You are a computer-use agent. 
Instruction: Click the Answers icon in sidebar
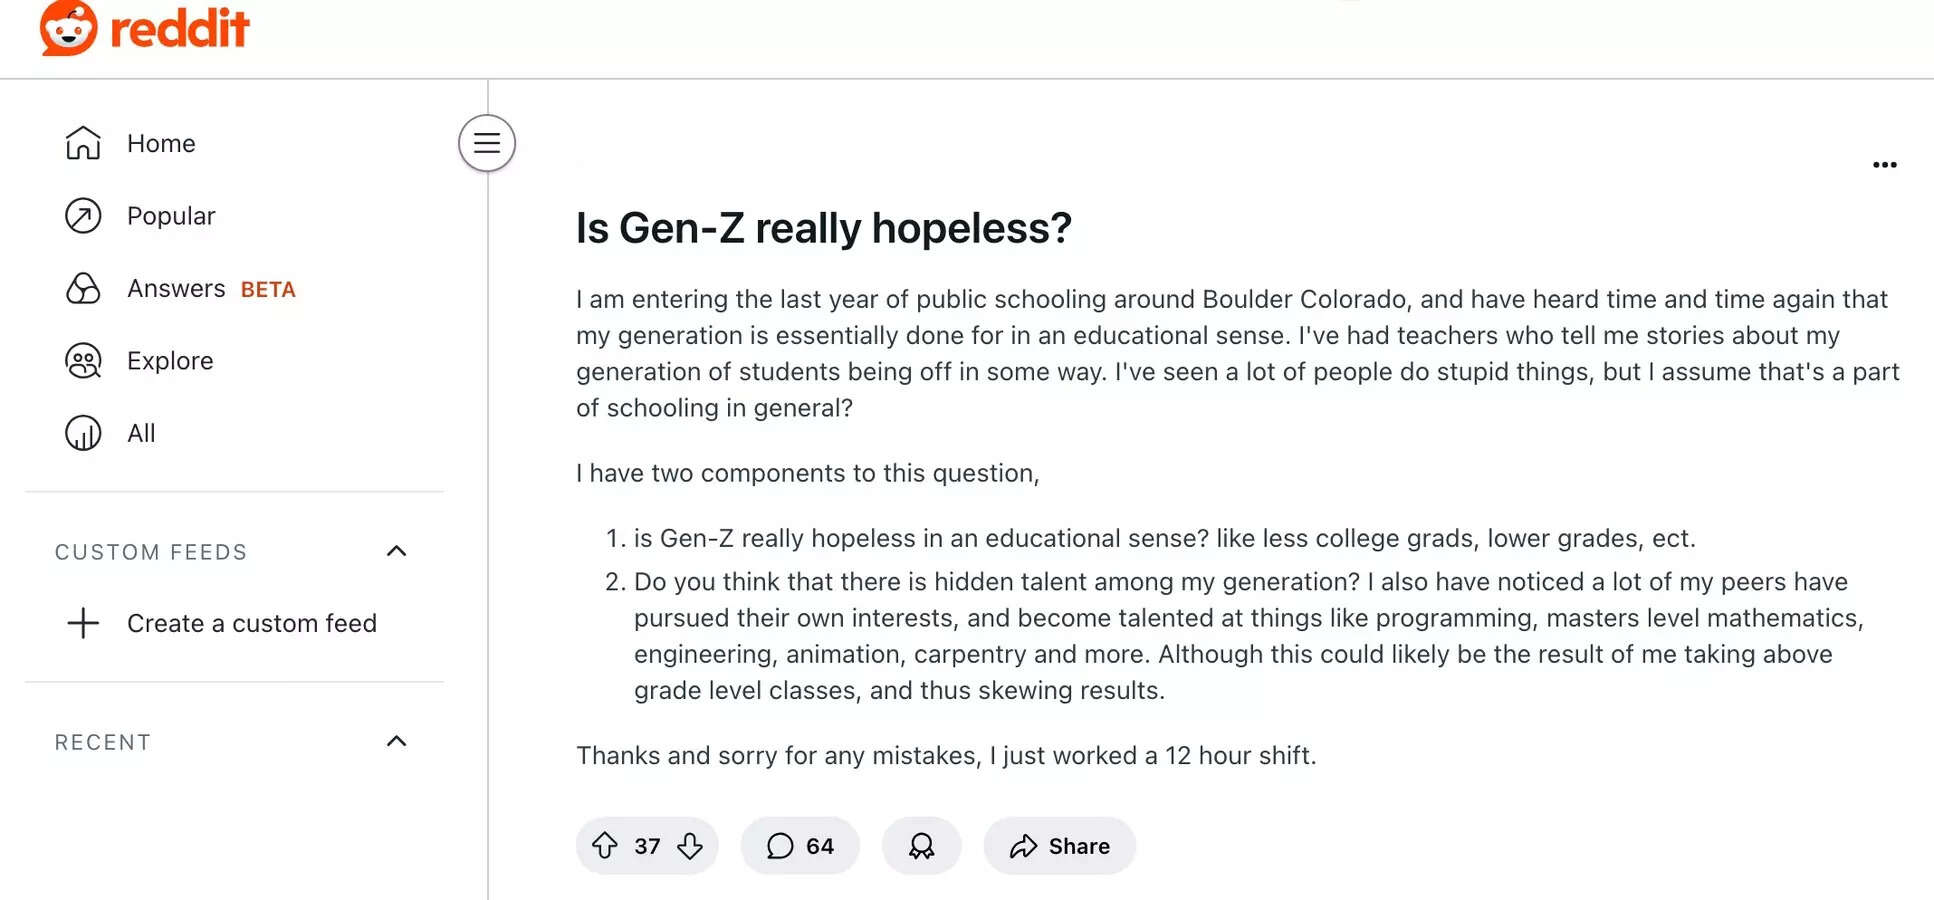coord(83,289)
